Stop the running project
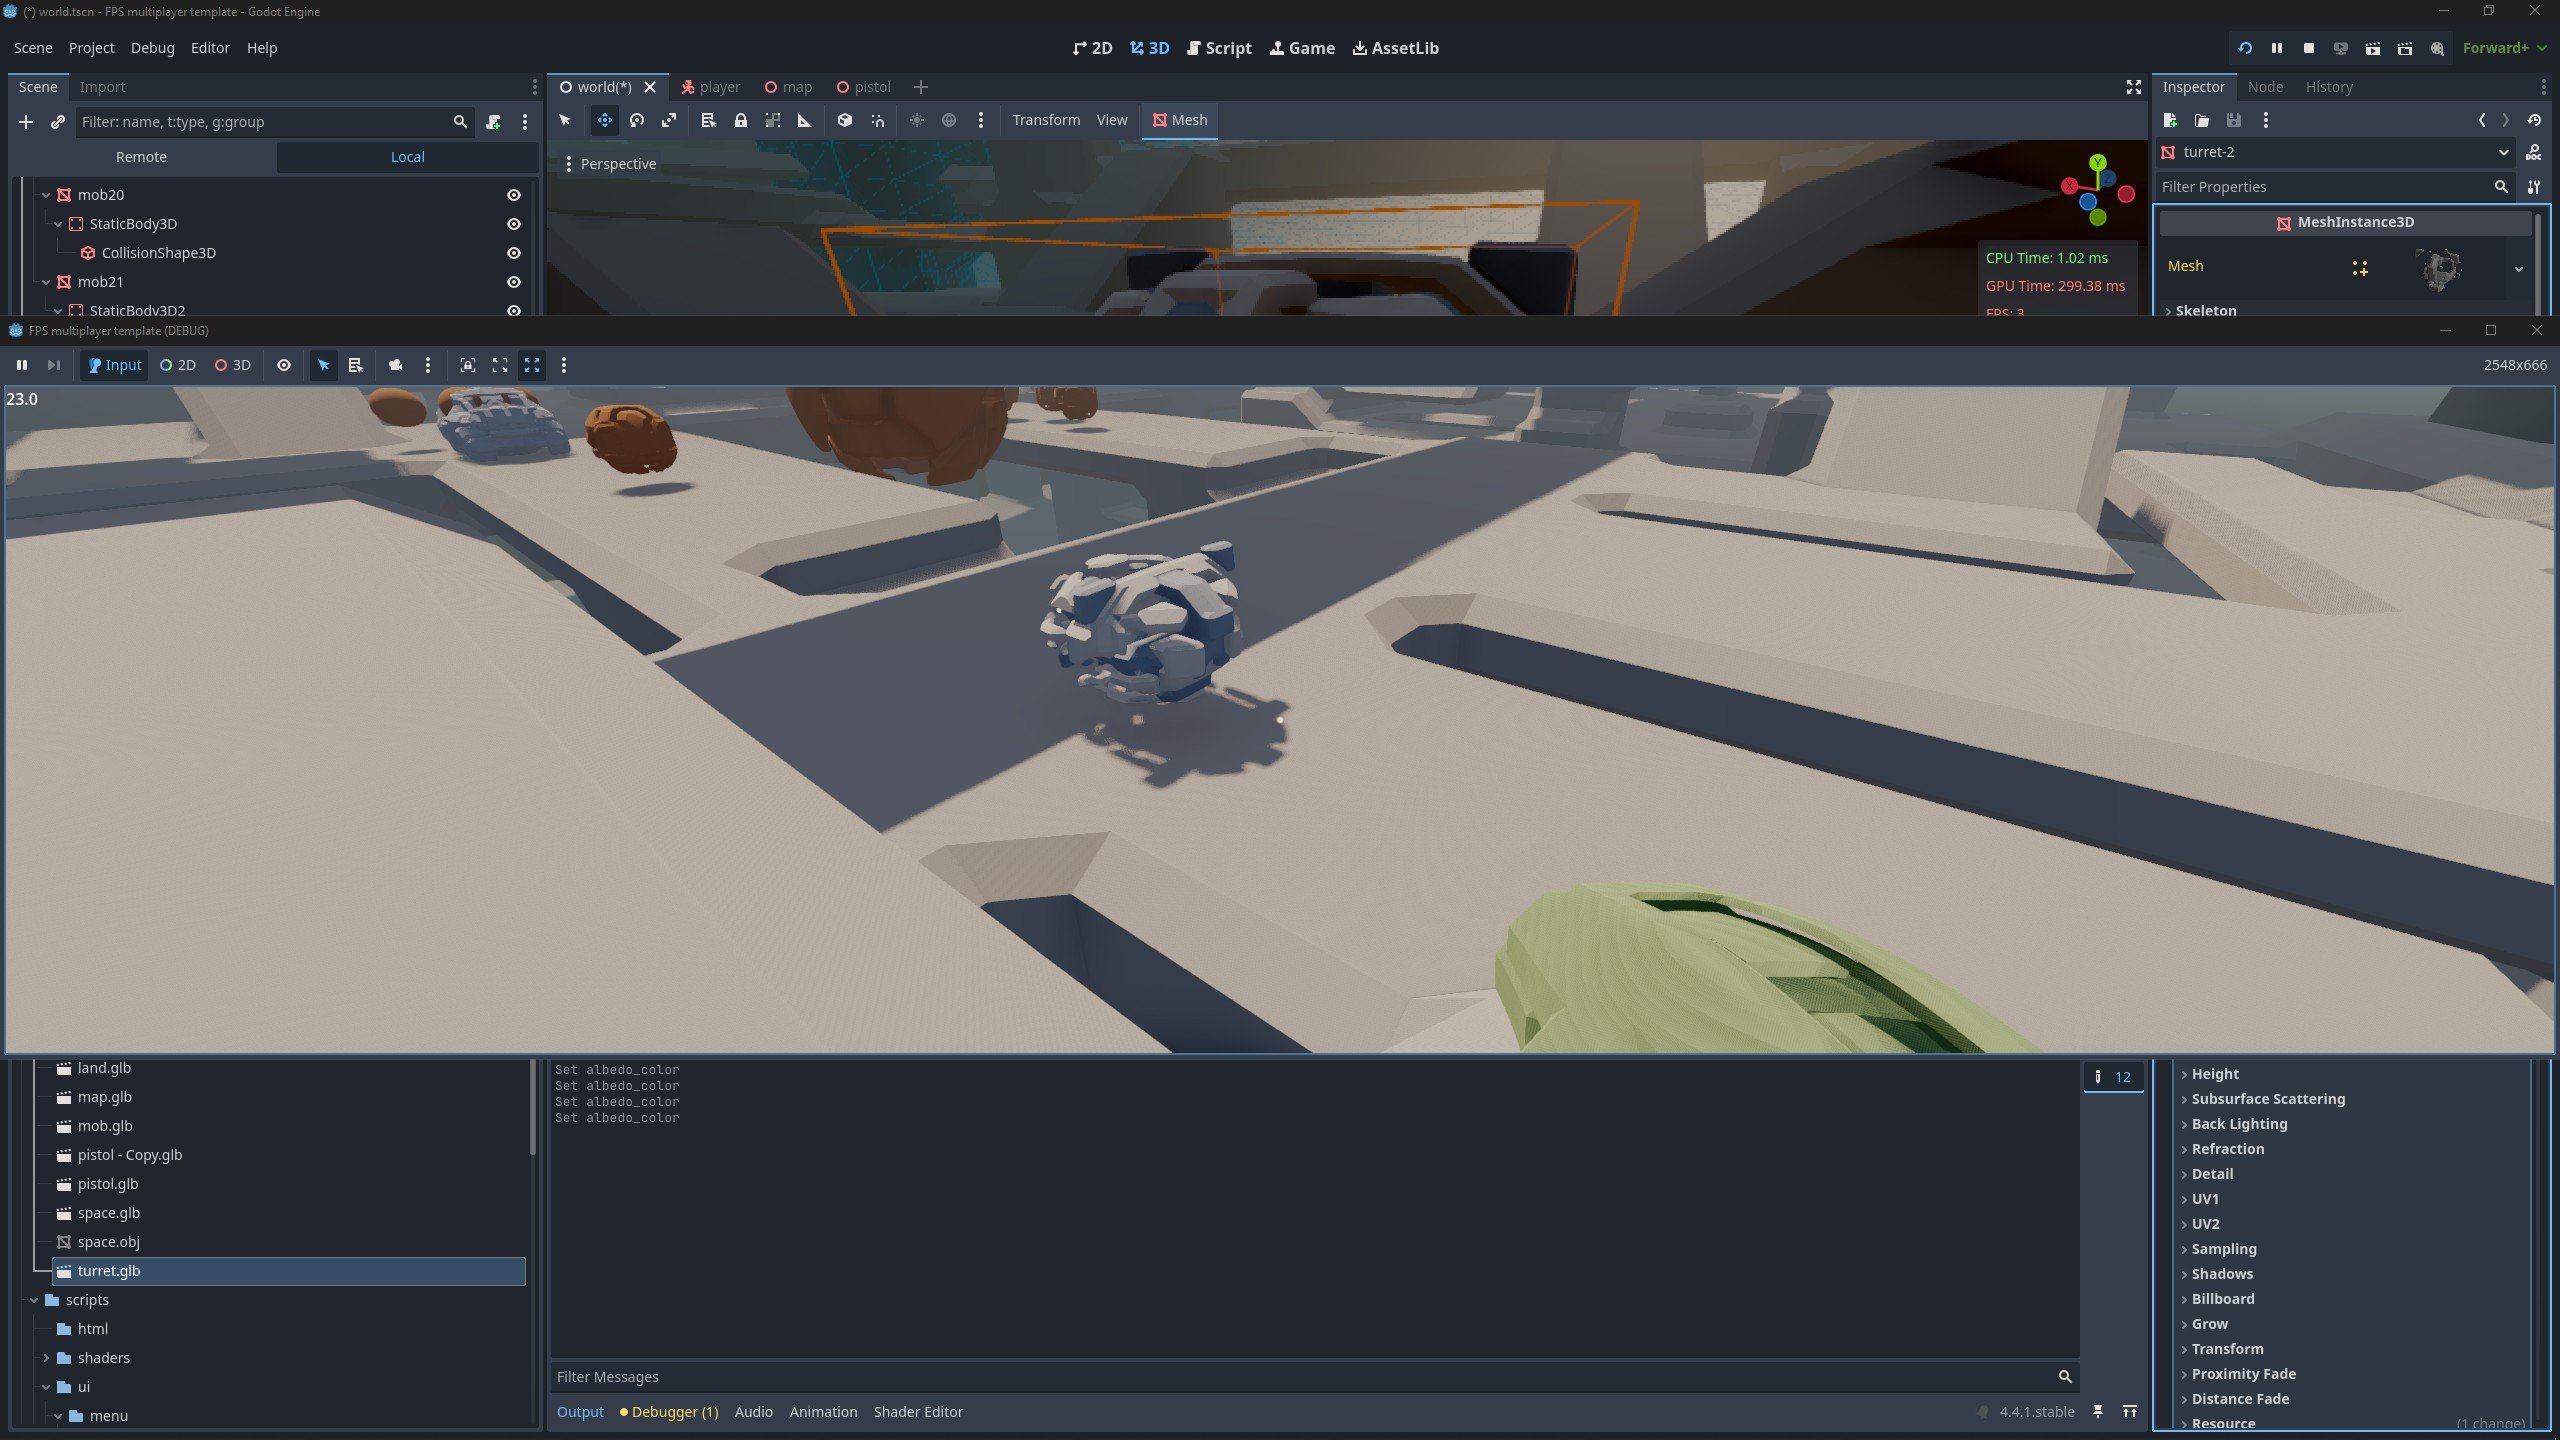2560x1440 pixels. [x=2308, y=48]
